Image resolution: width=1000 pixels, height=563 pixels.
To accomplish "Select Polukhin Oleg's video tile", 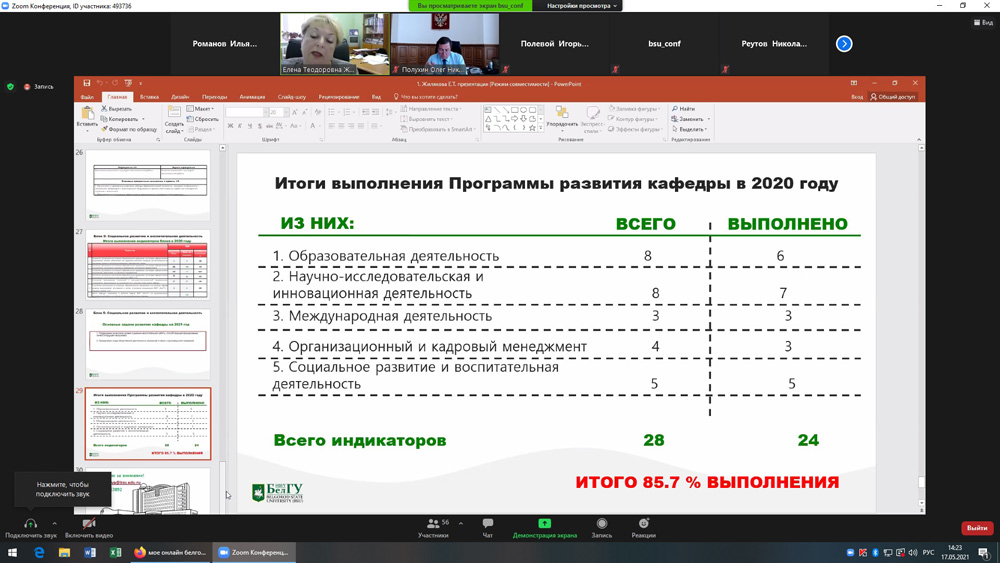I will [x=445, y=44].
